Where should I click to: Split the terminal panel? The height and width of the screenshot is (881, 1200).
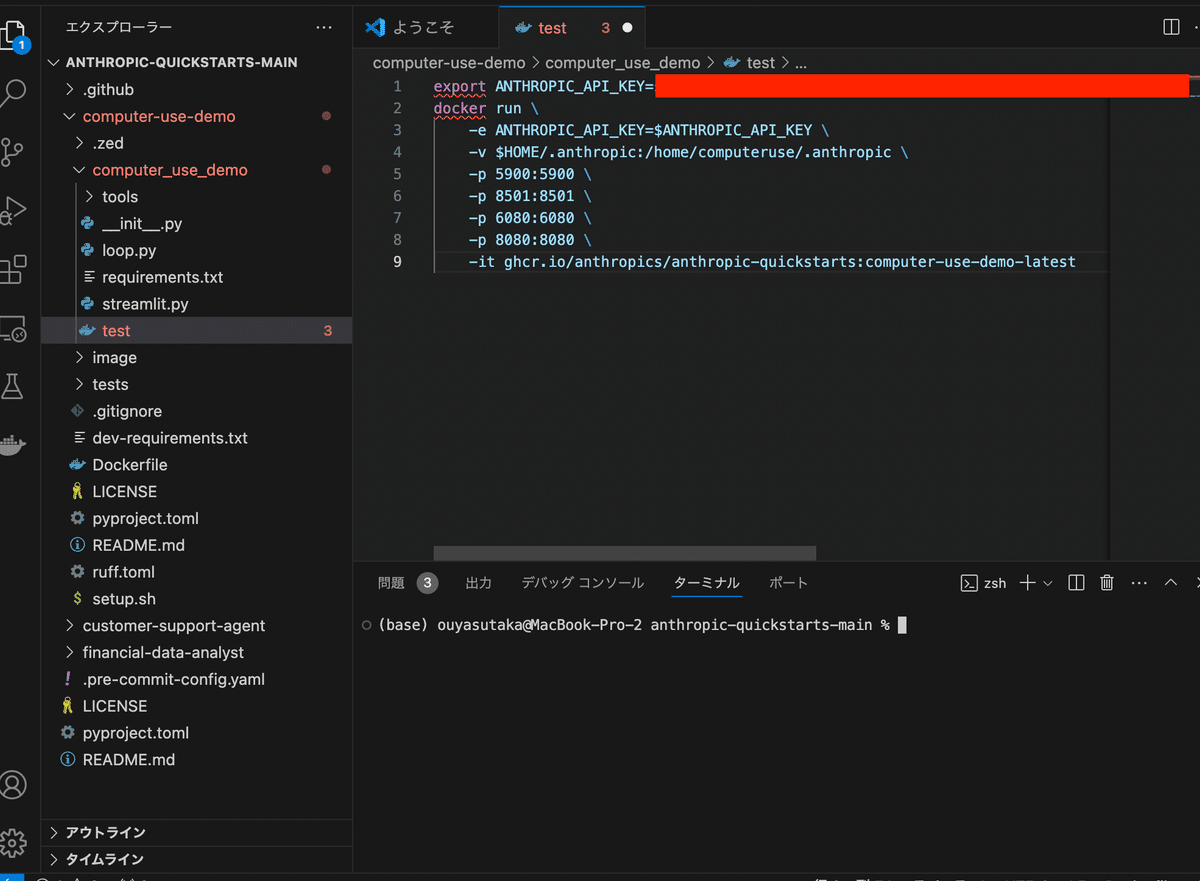[1076, 583]
